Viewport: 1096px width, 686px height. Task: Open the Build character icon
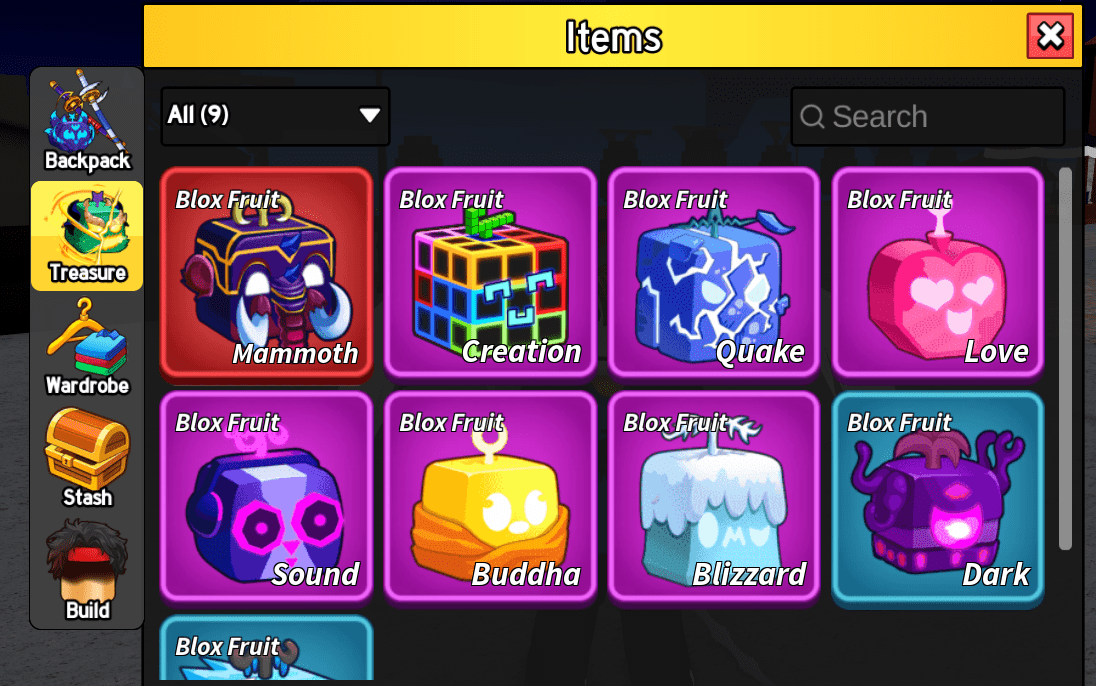87,571
